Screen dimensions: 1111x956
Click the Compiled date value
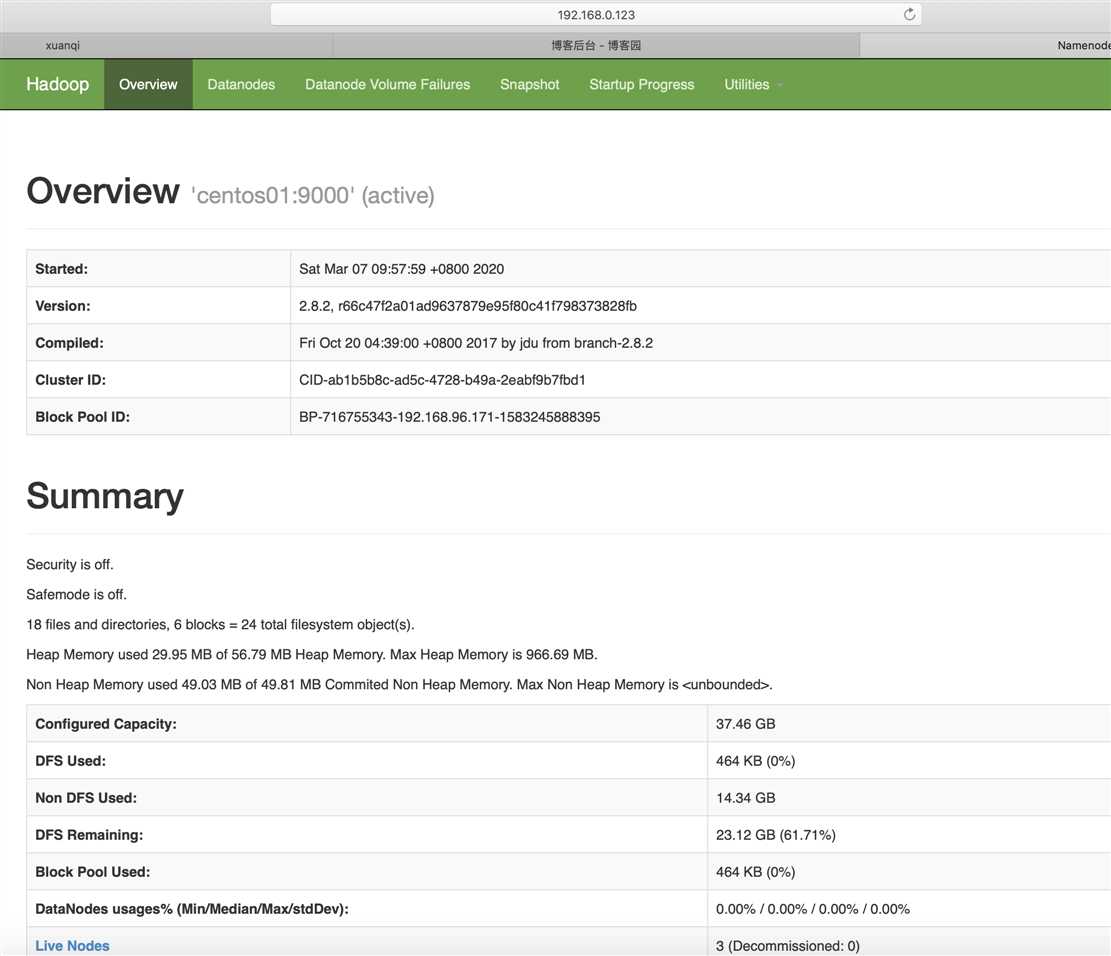(476, 343)
